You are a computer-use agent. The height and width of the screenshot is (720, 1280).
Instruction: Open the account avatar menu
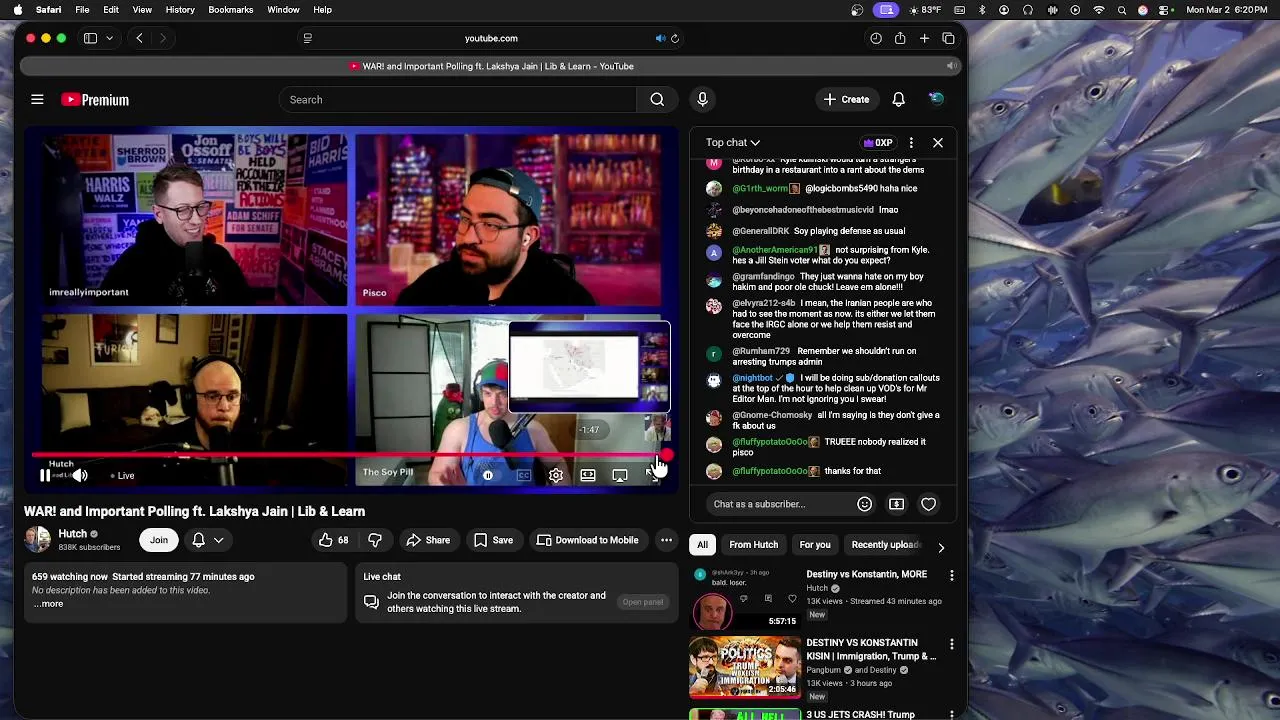(x=936, y=99)
